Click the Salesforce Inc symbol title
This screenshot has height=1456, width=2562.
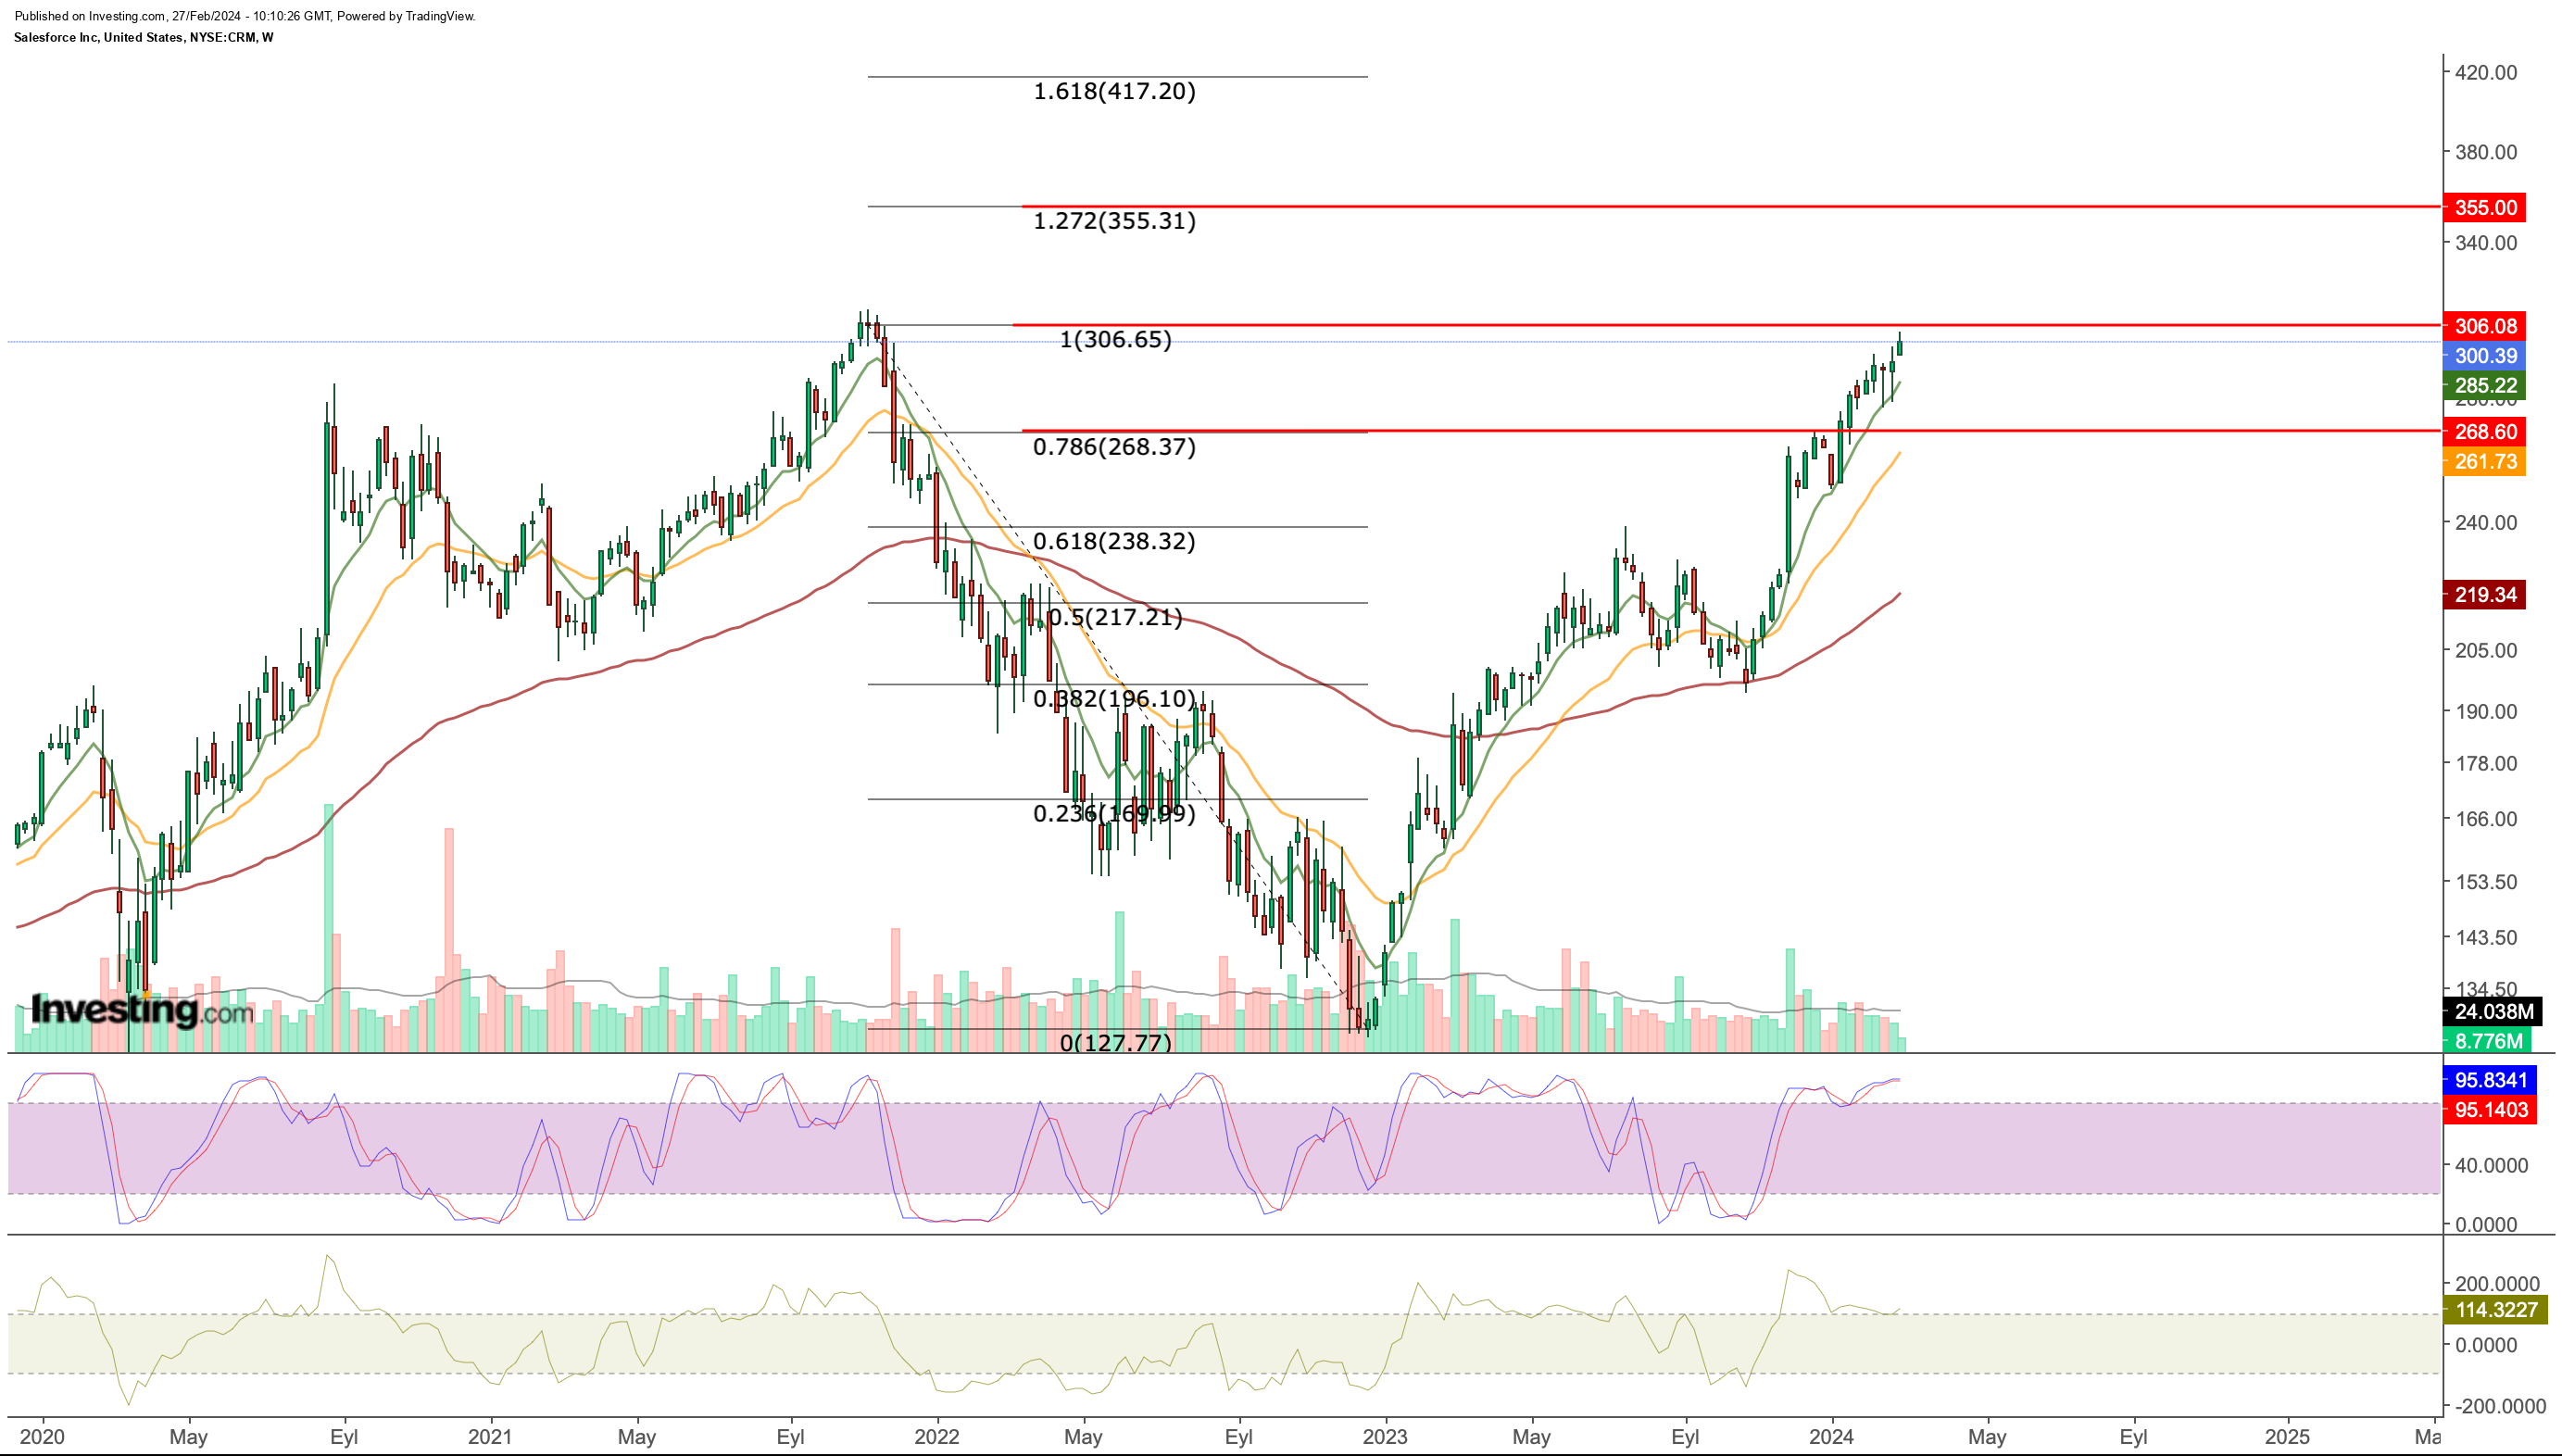point(143,37)
